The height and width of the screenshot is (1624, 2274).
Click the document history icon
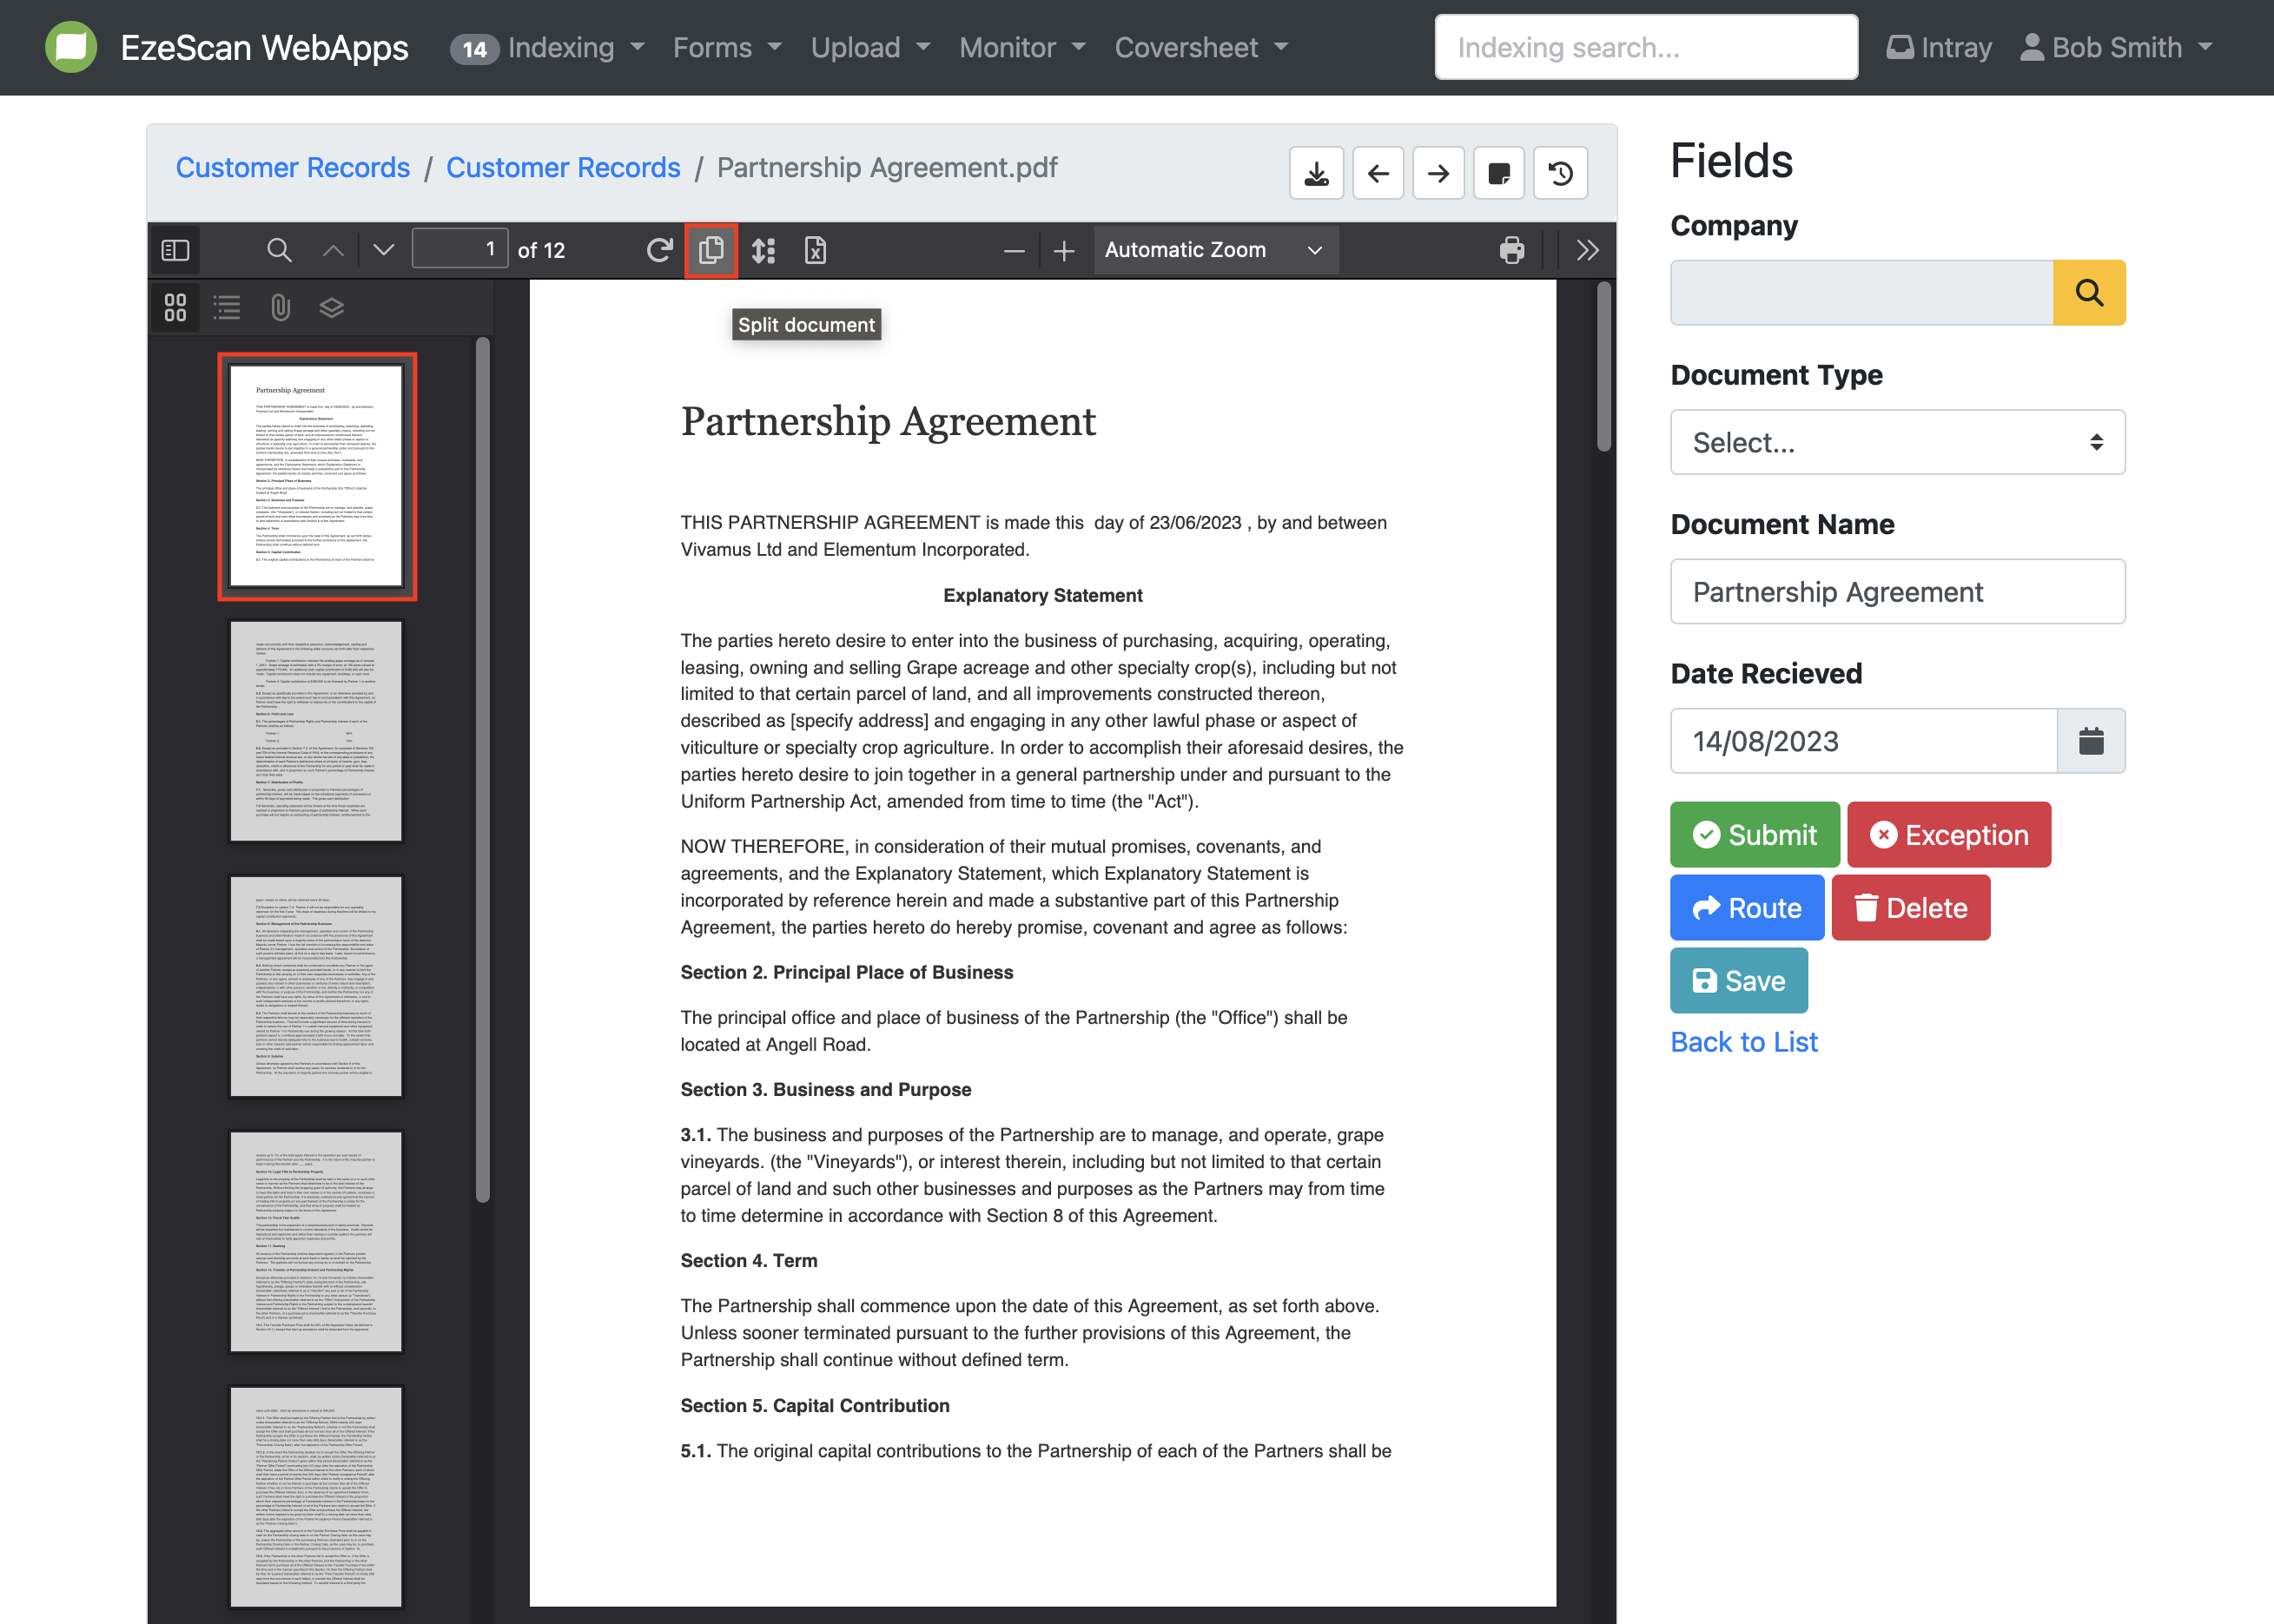pyautogui.click(x=1560, y=174)
